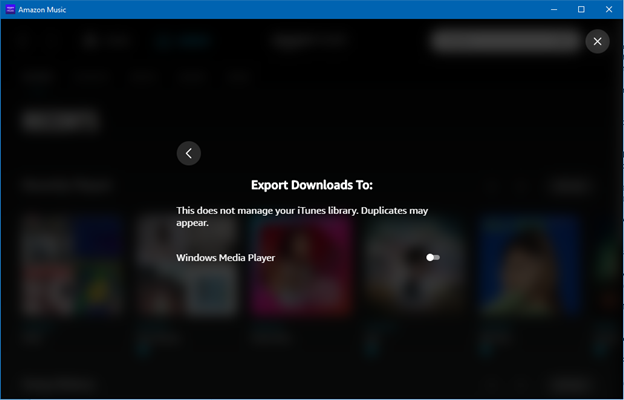624x400 pixels.
Task: Click the iTunes library duplicates notice text
Action: tap(302, 216)
